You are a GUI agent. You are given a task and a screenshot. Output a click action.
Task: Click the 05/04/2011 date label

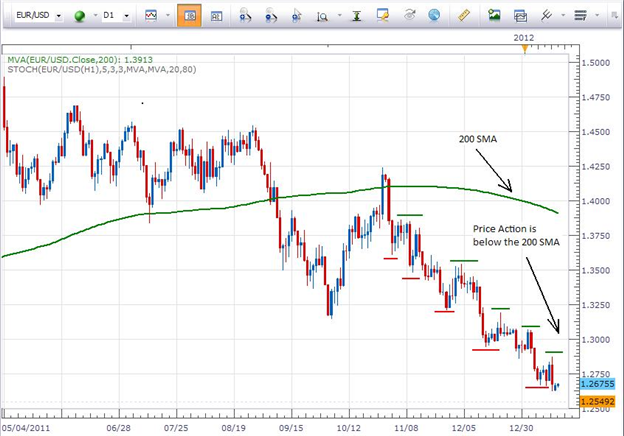pos(26,428)
